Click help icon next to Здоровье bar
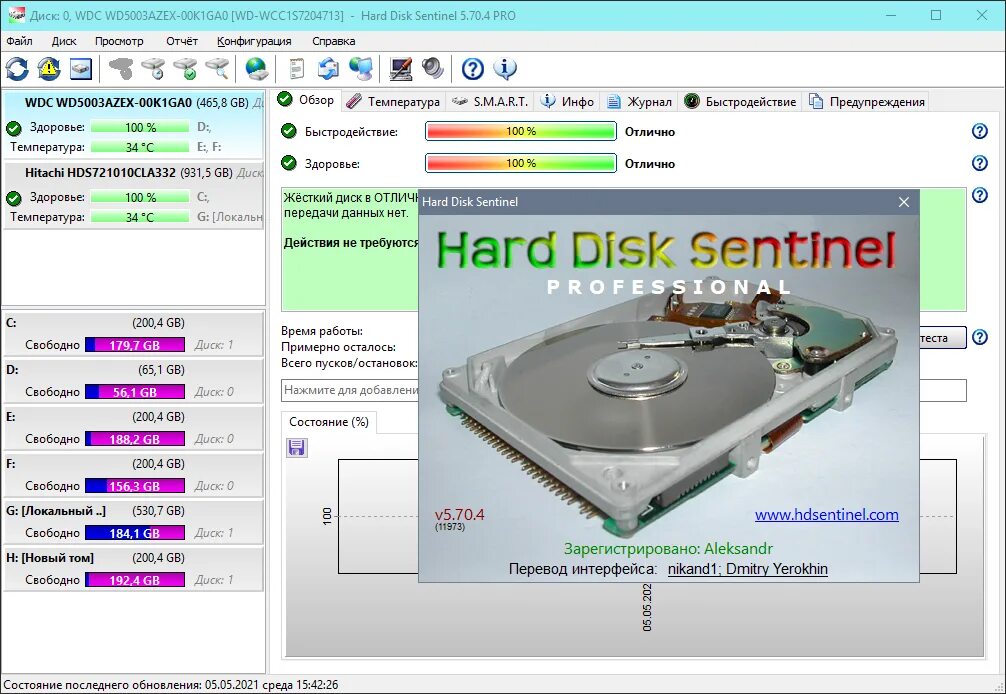The width and height of the screenshot is (1006, 694). point(980,163)
